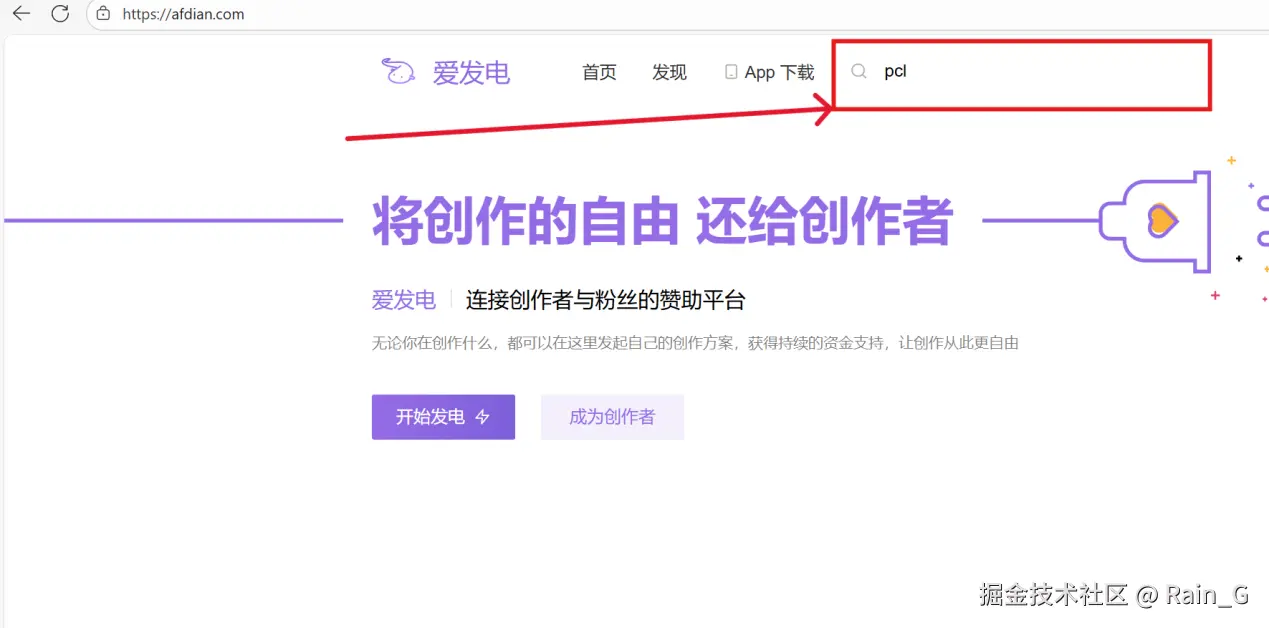Click the magnifier search icon

tap(858, 71)
